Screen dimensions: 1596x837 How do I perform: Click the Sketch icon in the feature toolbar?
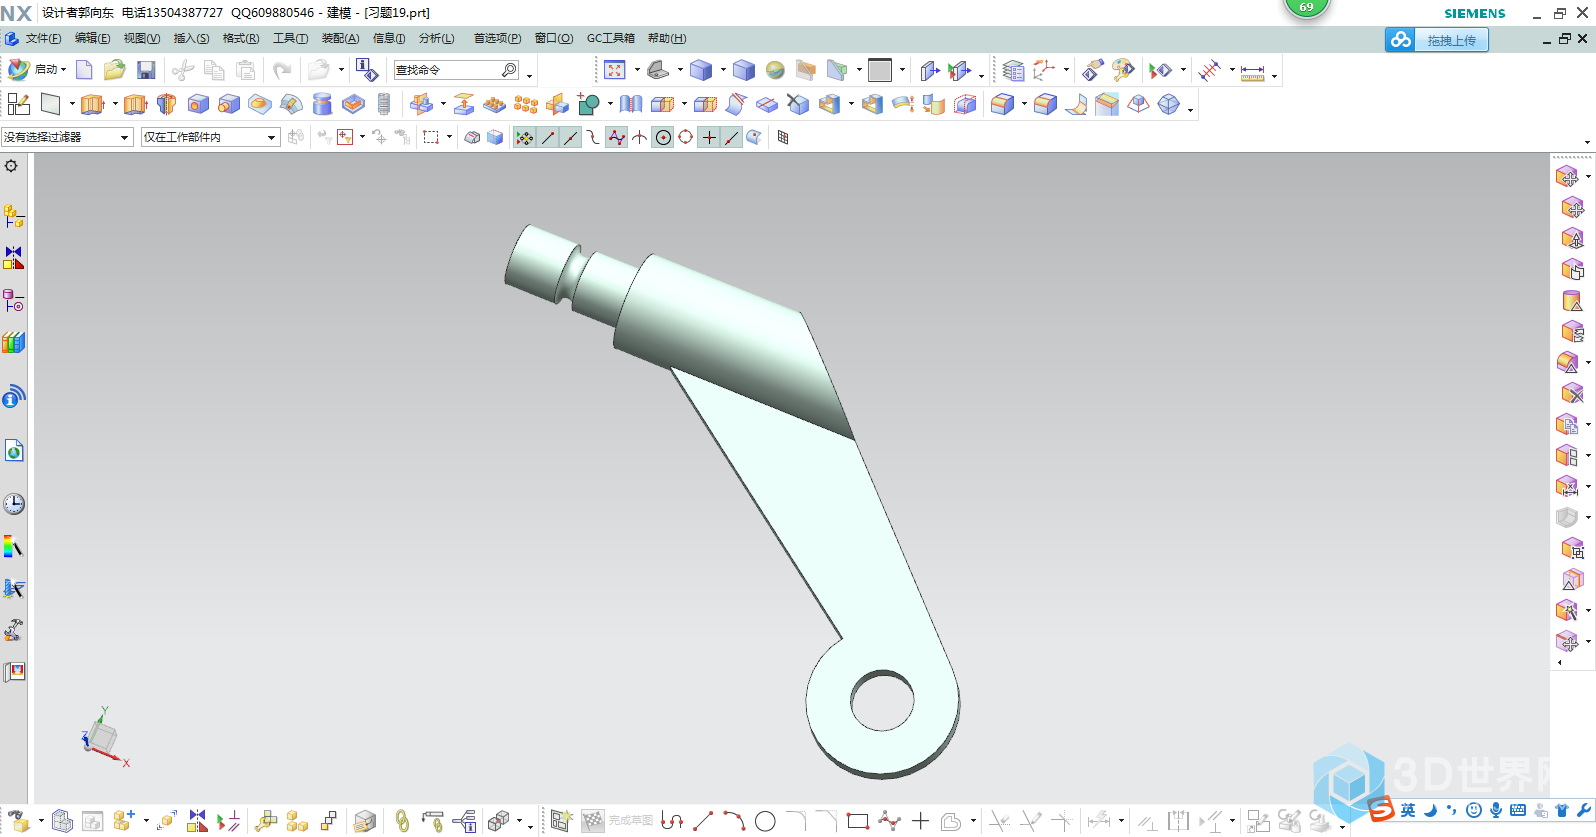click(19, 104)
